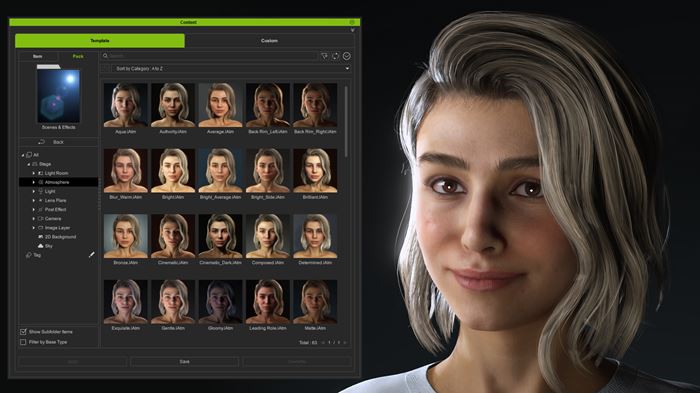
Task: Click the pencil edit icon beside Tag
Action: pyautogui.click(x=92, y=255)
